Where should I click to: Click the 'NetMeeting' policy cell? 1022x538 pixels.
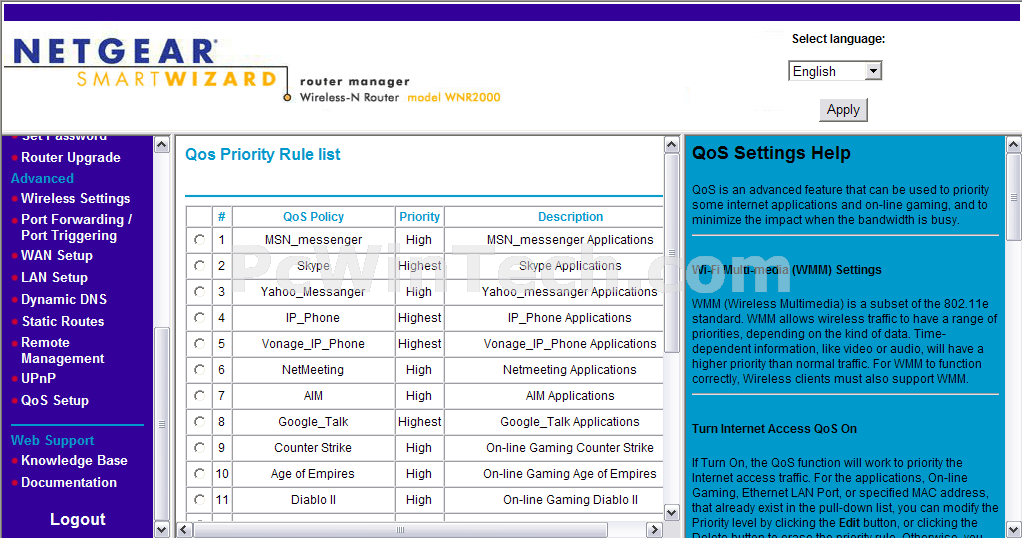(314, 370)
